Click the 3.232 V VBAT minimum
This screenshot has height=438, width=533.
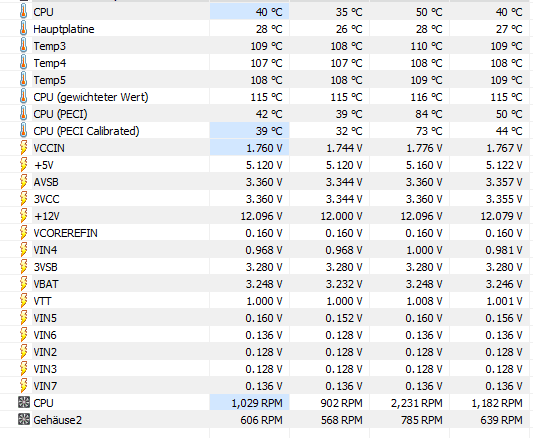344,284
